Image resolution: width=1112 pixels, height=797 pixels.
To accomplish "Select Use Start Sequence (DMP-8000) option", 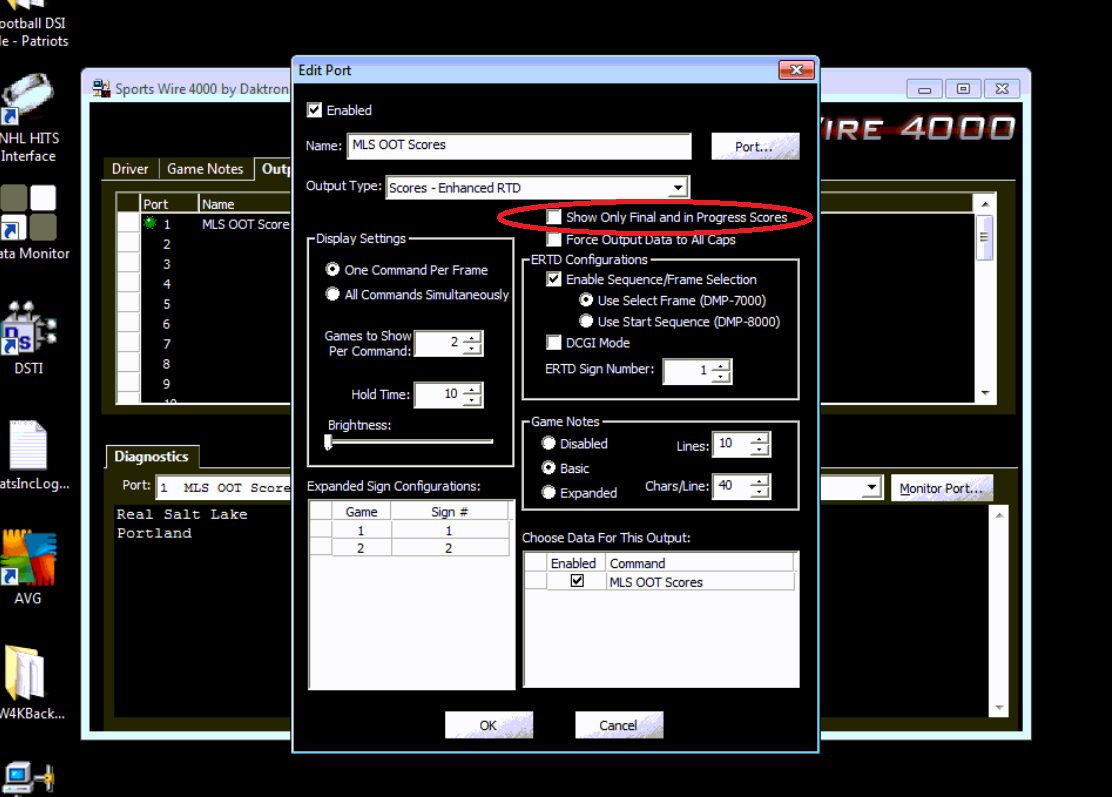I will (586, 322).
